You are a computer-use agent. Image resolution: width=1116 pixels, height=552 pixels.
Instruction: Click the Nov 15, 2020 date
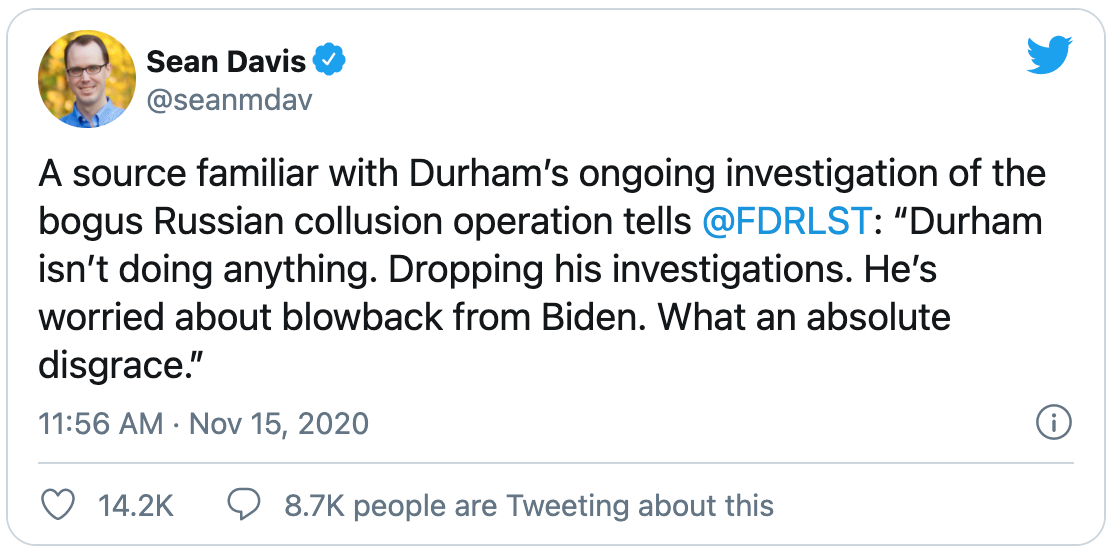pos(279,424)
